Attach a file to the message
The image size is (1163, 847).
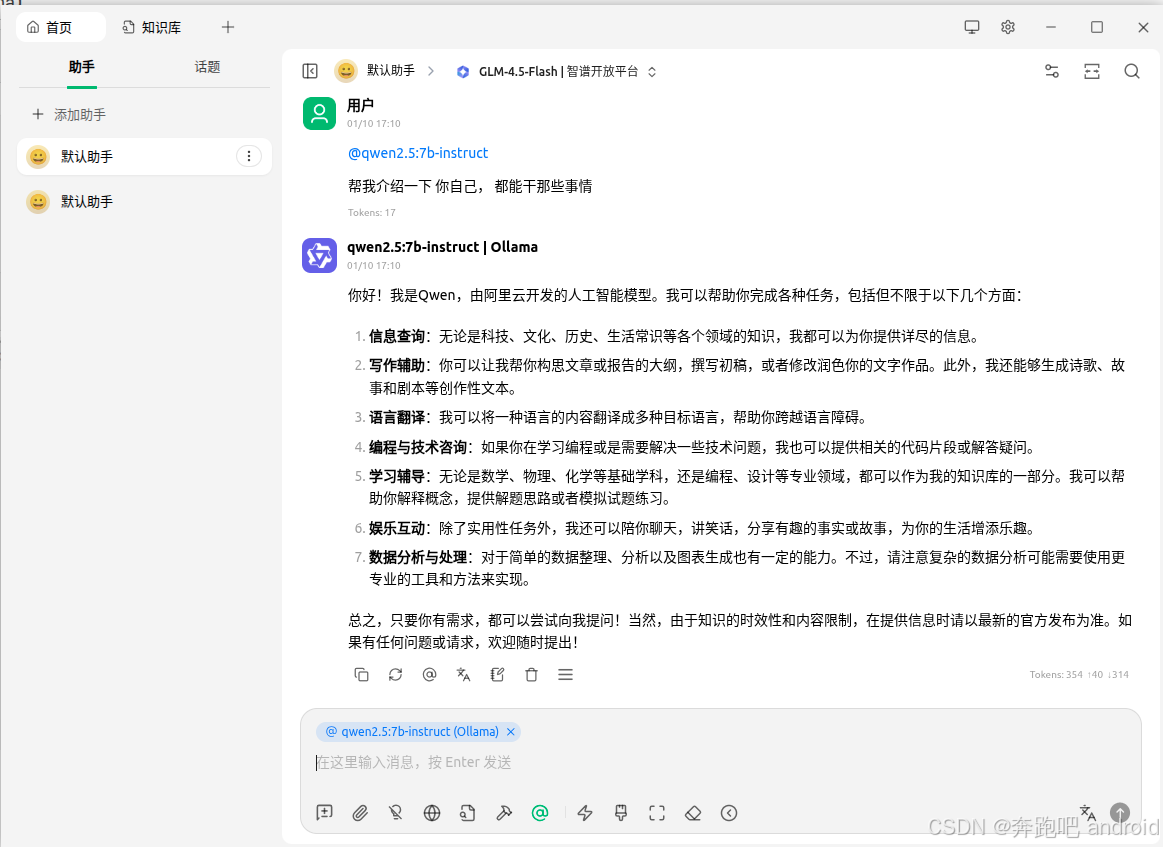(x=360, y=813)
